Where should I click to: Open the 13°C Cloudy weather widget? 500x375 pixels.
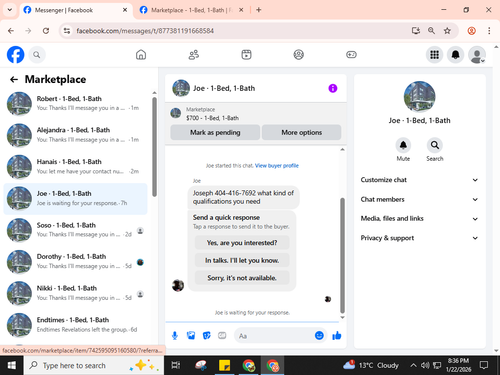click(x=371, y=365)
